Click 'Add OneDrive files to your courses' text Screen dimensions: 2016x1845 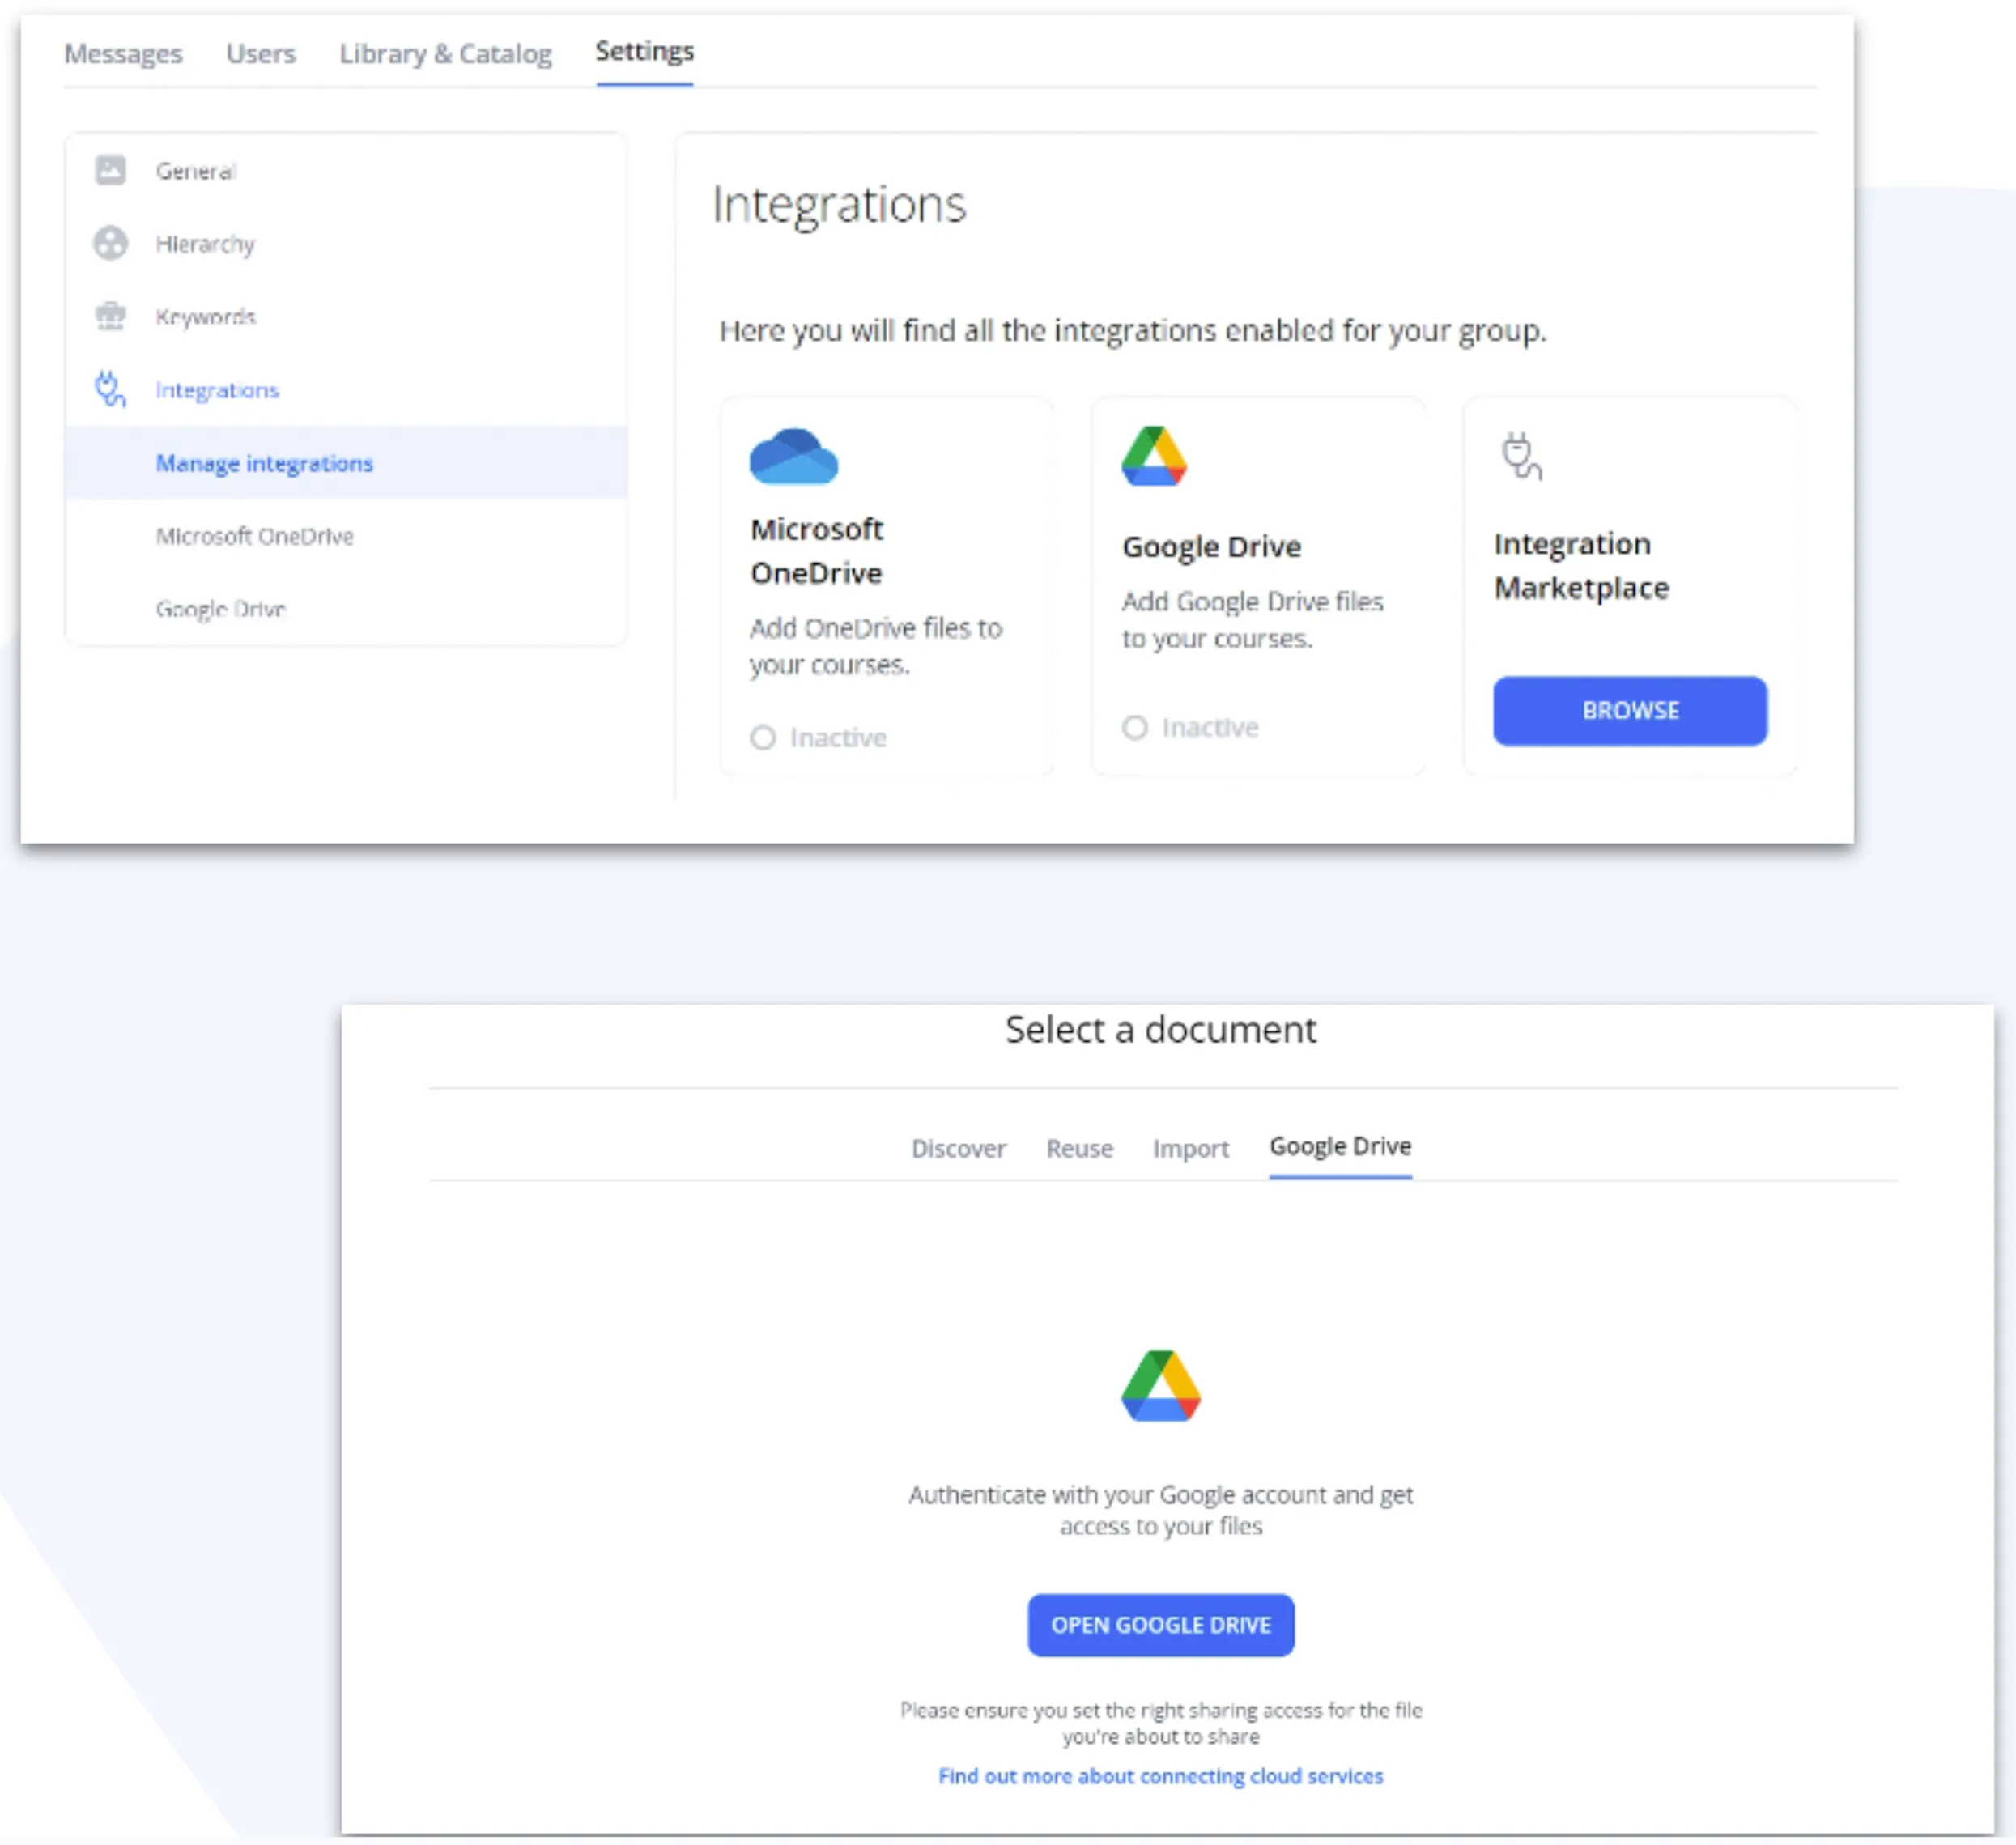tap(876, 646)
